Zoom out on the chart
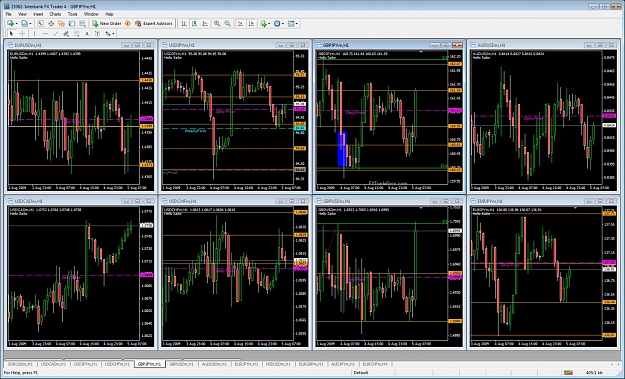The width and height of the screenshot is (625, 379). (227, 24)
